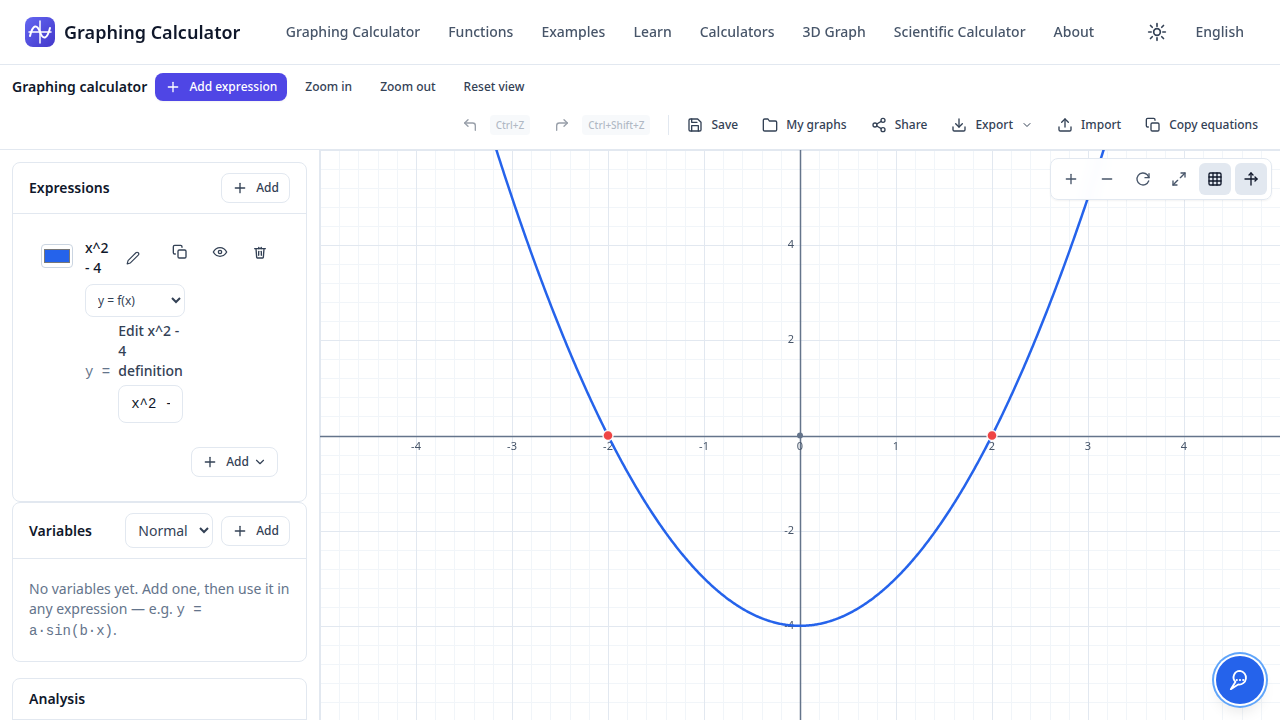The height and width of the screenshot is (720, 1280).
Task: Open the 3D Graph page
Action: 834,32
